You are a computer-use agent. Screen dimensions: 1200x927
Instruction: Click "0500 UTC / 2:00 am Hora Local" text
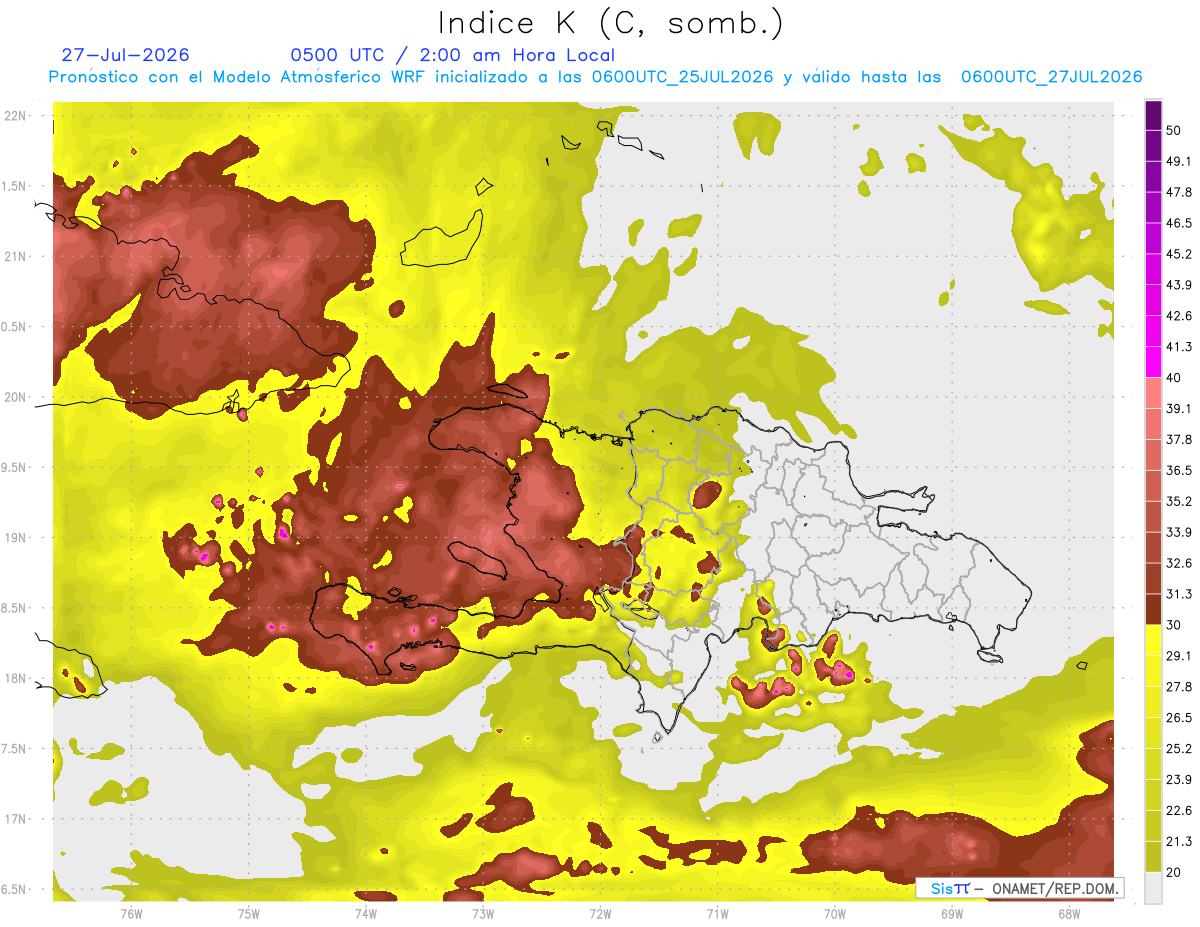(452, 55)
